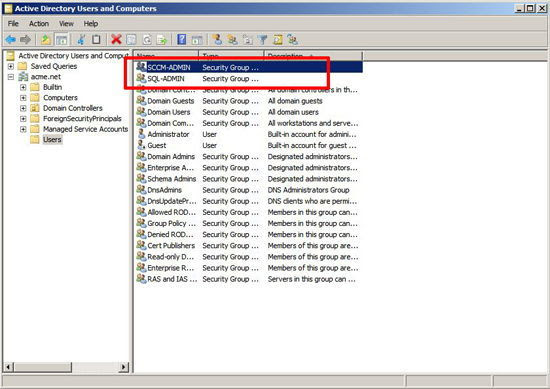Create a new organizational unit with the toolbar icon
This screenshot has height=389, width=550.
tap(248, 40)
